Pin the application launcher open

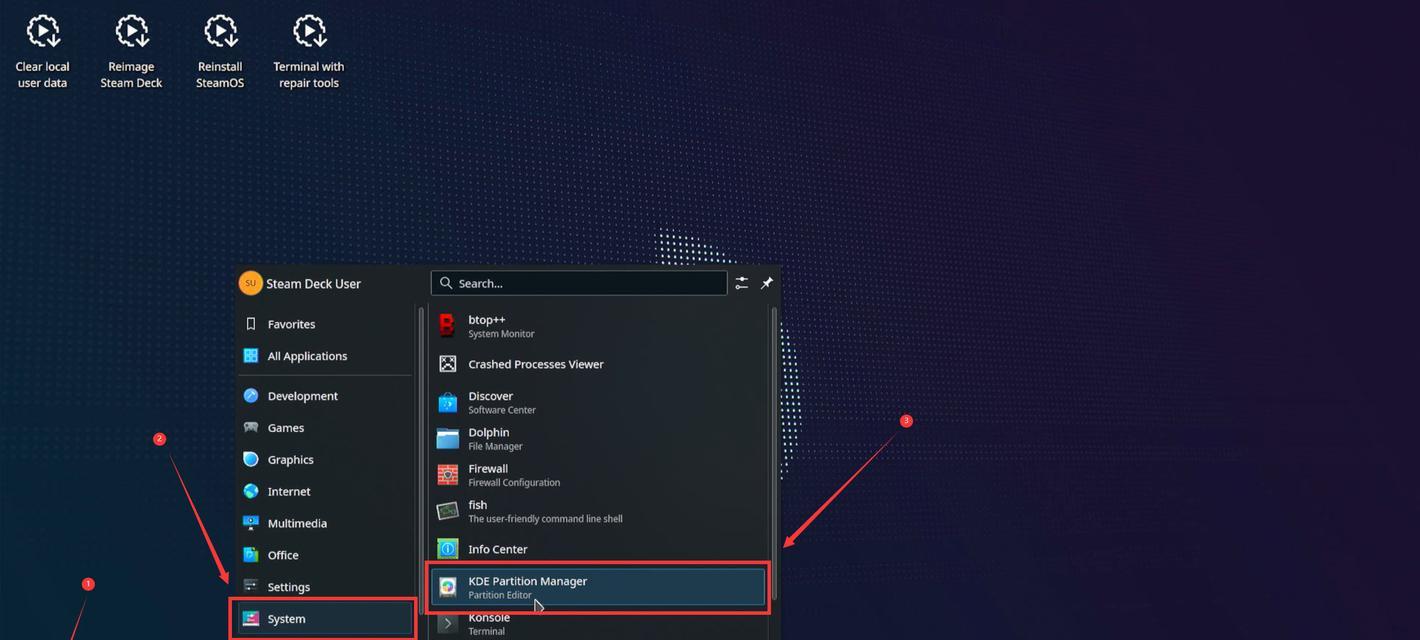coord(767,283)
